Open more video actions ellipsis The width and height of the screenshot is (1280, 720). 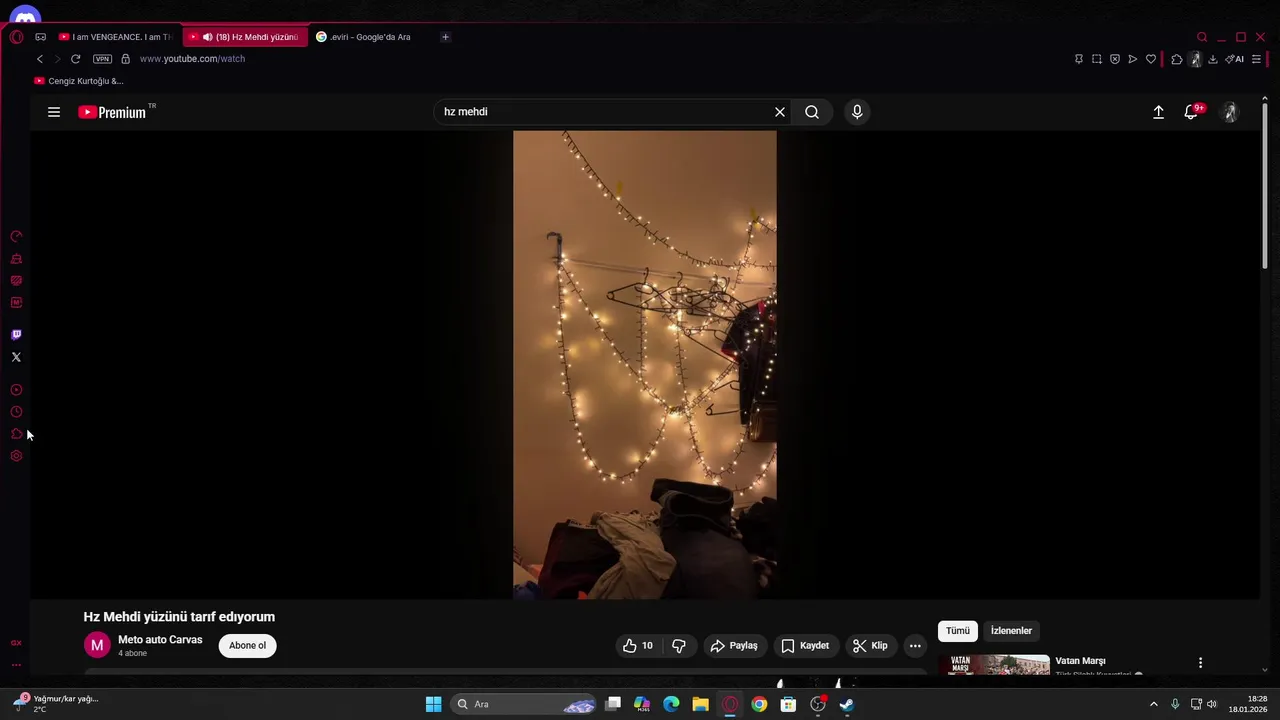click(915, 646)
